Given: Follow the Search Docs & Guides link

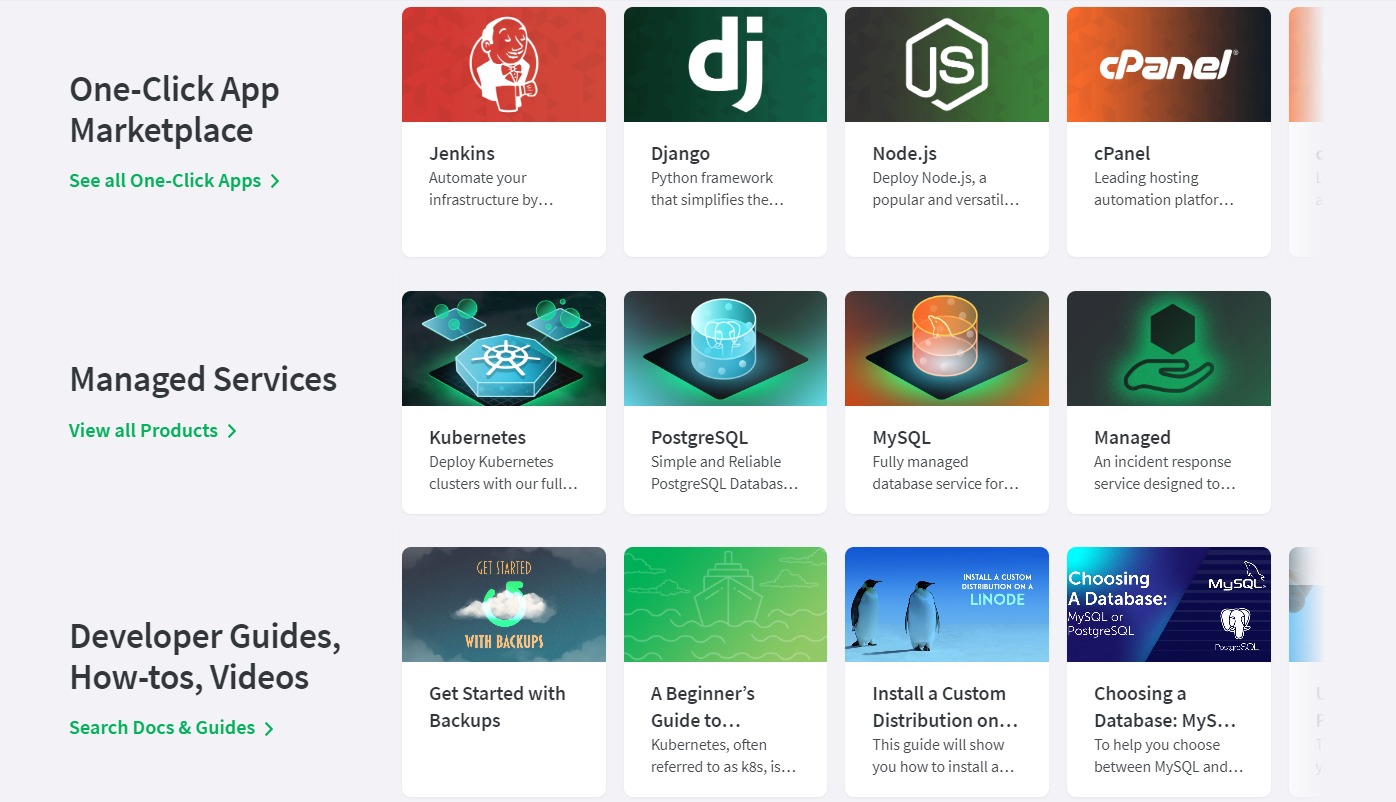Looking at the screenshot, I should coord(162,728).
